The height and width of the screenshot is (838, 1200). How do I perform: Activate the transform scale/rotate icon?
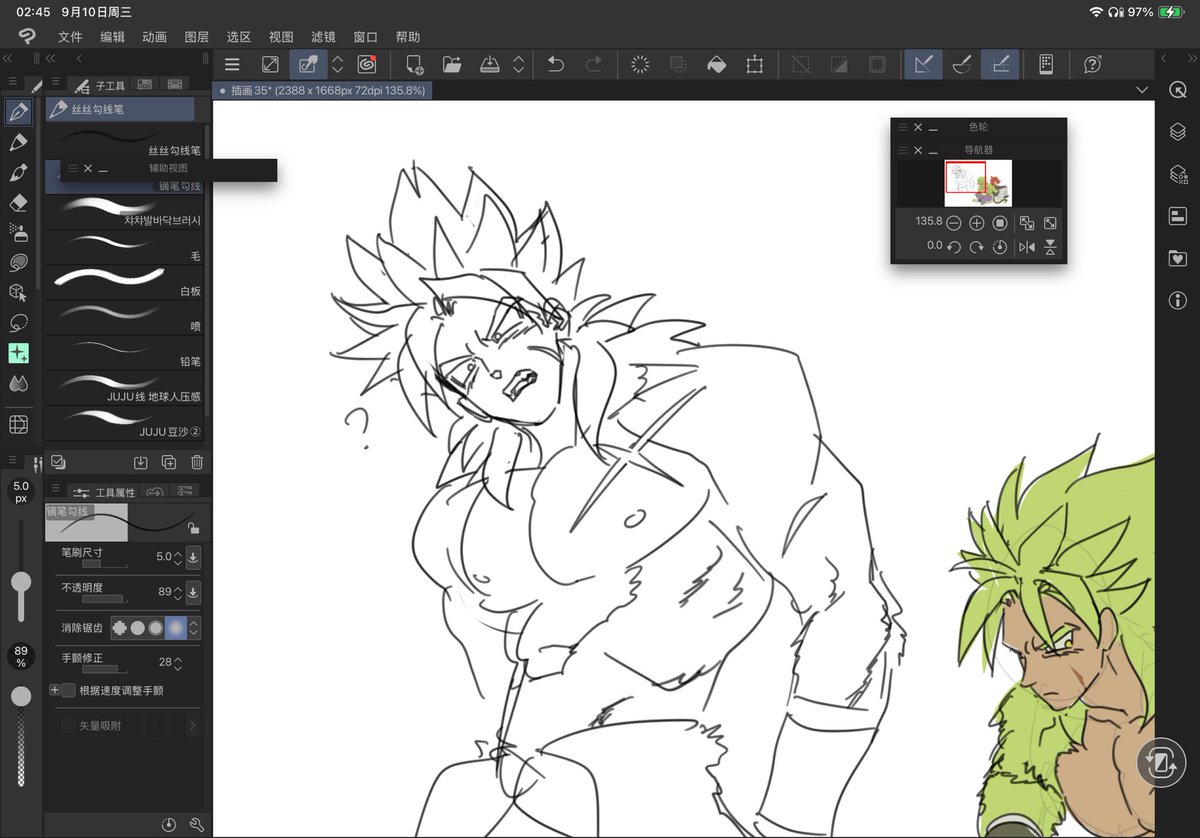point(754,64)
